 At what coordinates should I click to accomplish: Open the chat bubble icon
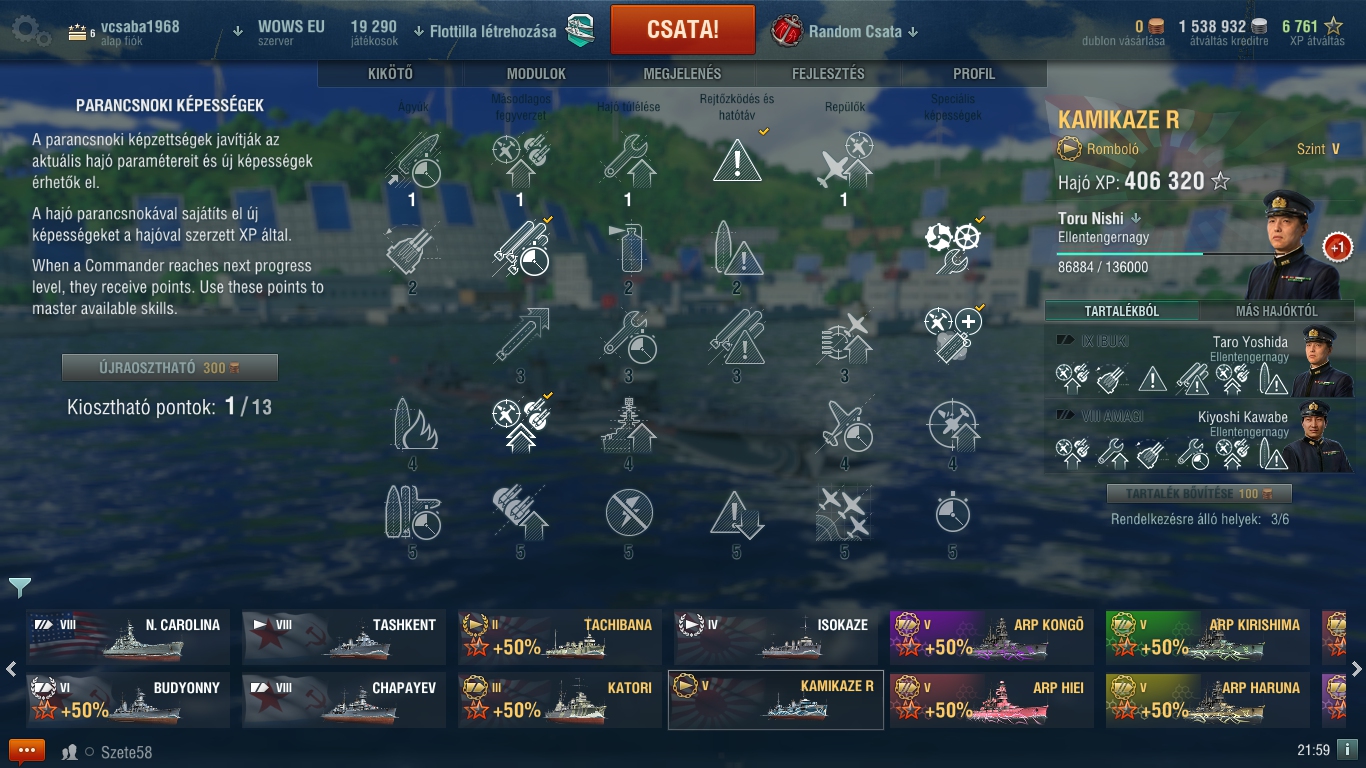coord(27,751)
